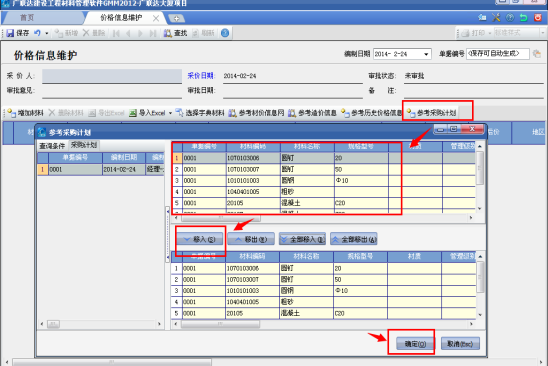Viewport: 548px width, 366px height.
Task: Click scroll-down arrow of lower table
Action: 480,315
